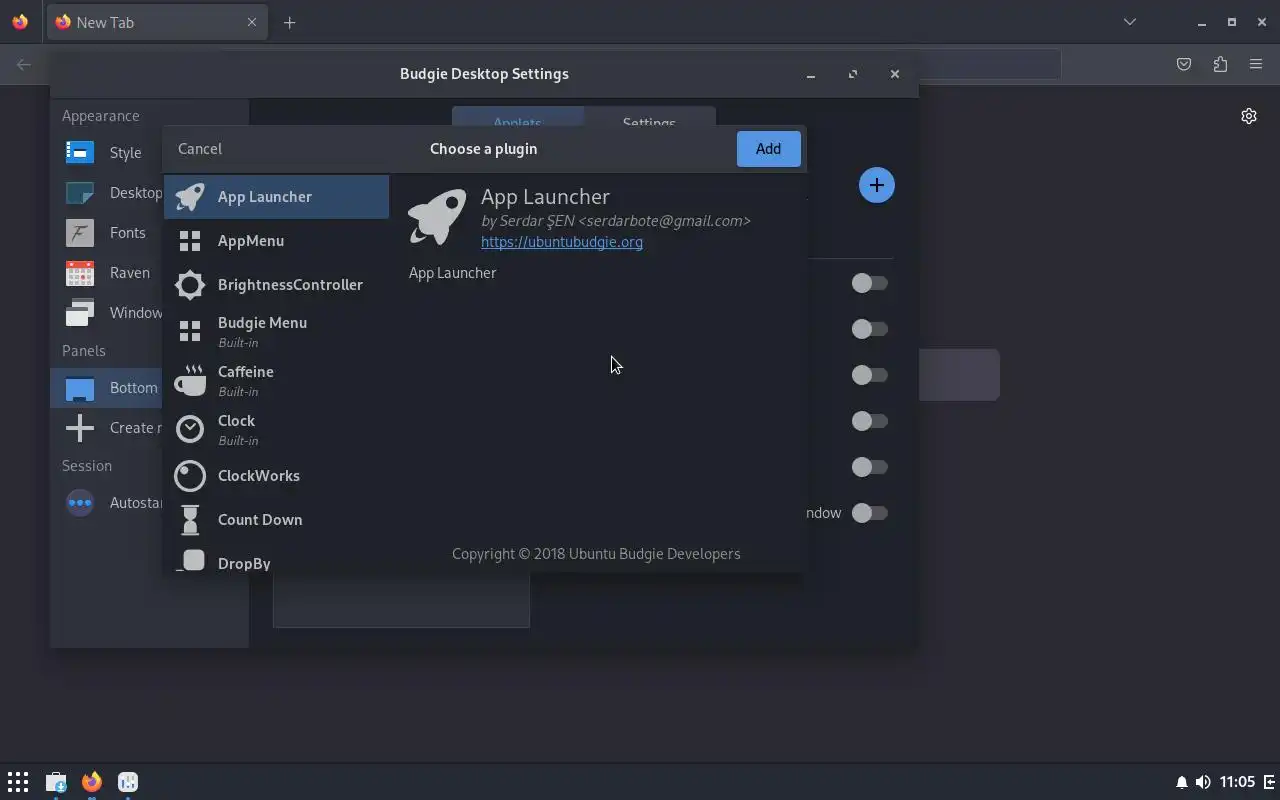The image size is (1280, 800).
Task: Click the session logout icon in tray
Action: coord(1271,782)
